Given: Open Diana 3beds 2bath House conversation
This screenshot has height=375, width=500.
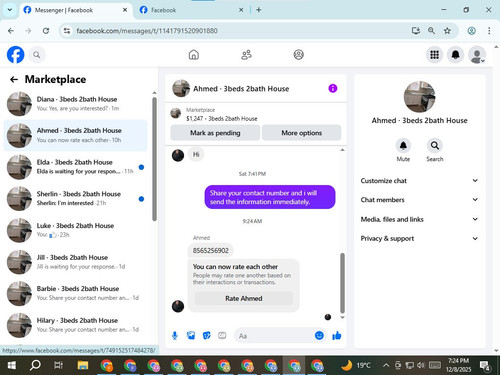Looking at the screenshot, I should [x=75, y=104].
